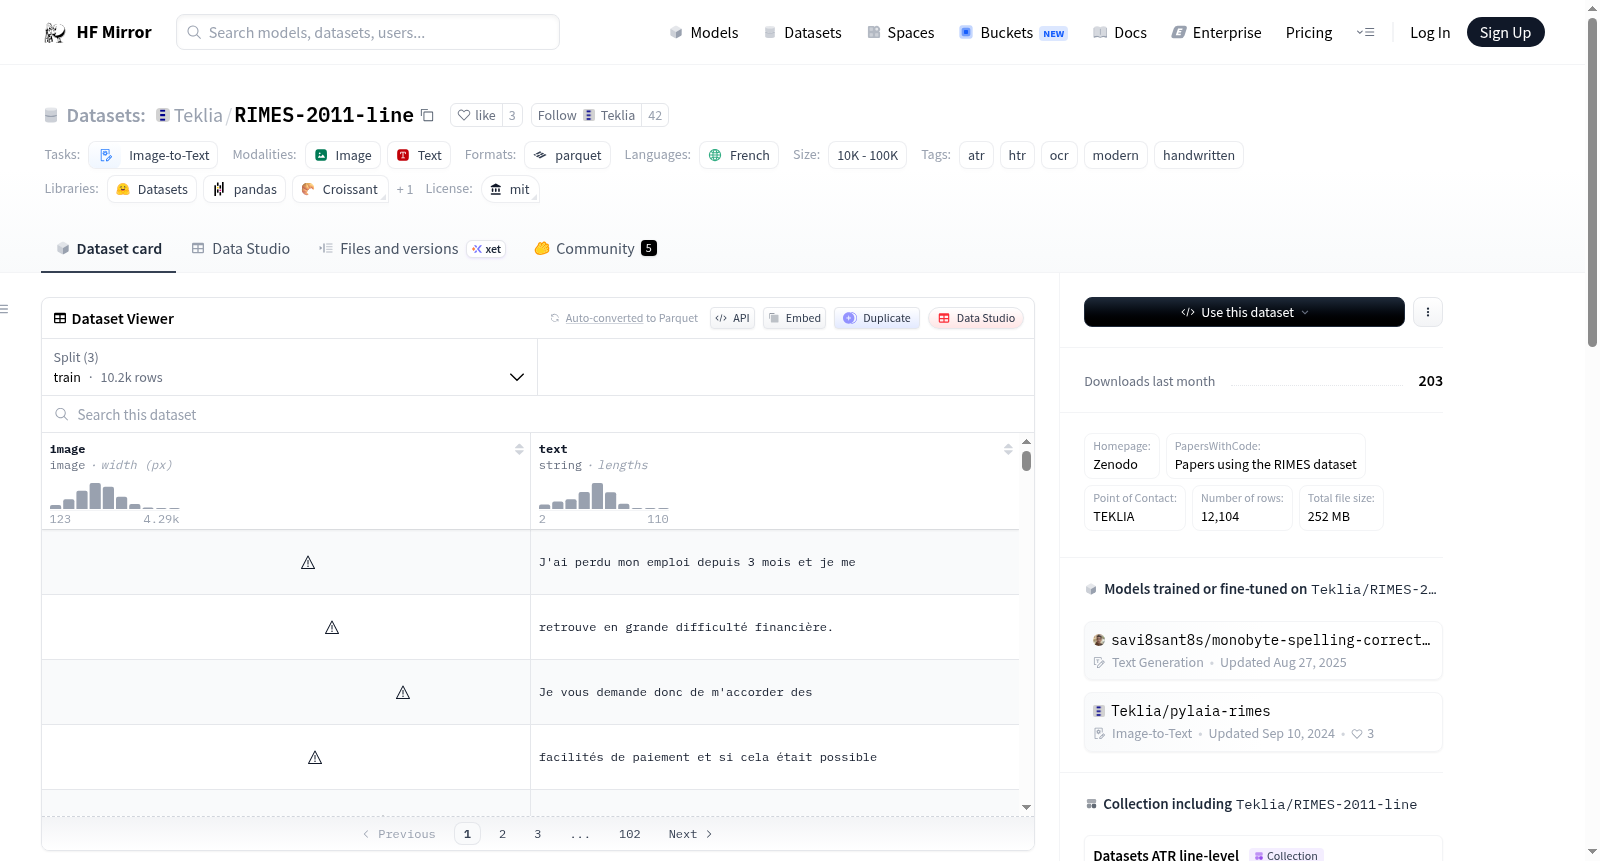The image size is (1600, 861).
Task: Click the Teklia organization avatar icon
Action: [162, 115]
